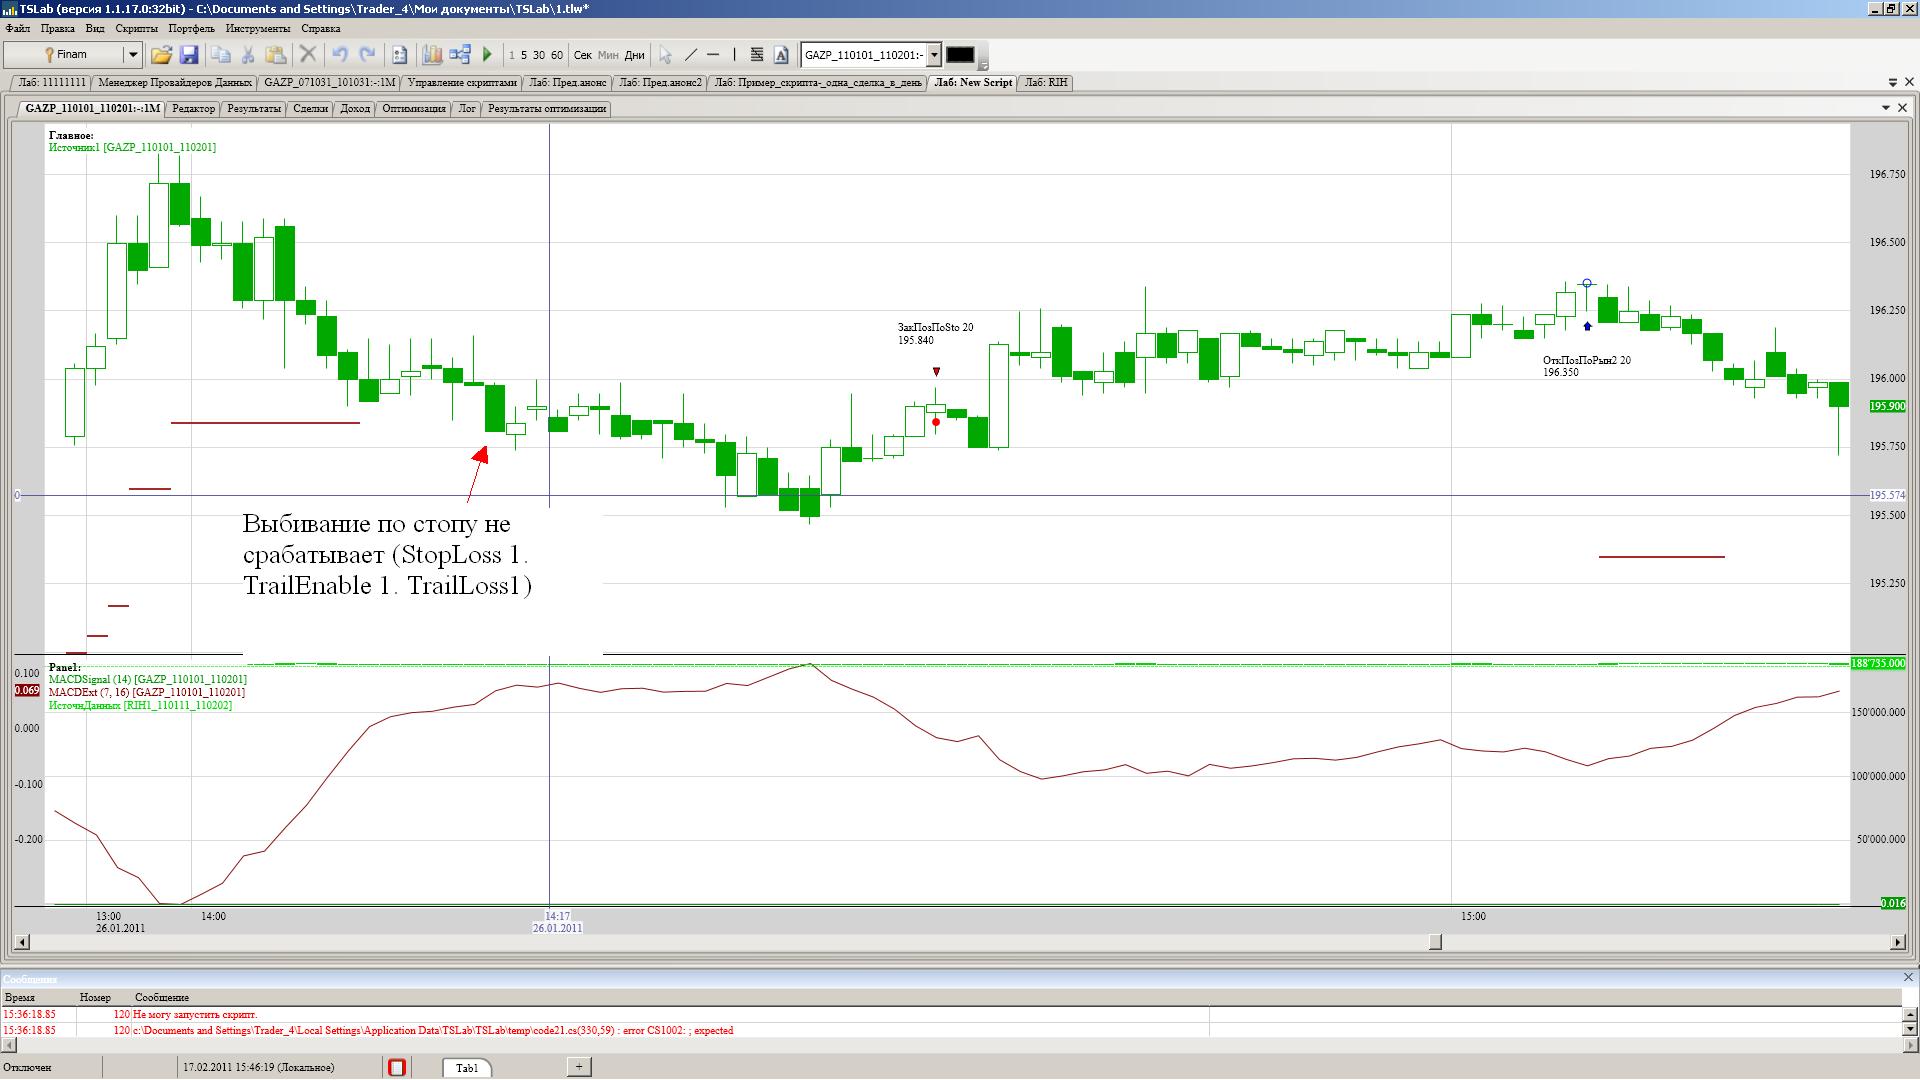Open the GAZP_110101_110201 instrument dropdown

[934, 55]
